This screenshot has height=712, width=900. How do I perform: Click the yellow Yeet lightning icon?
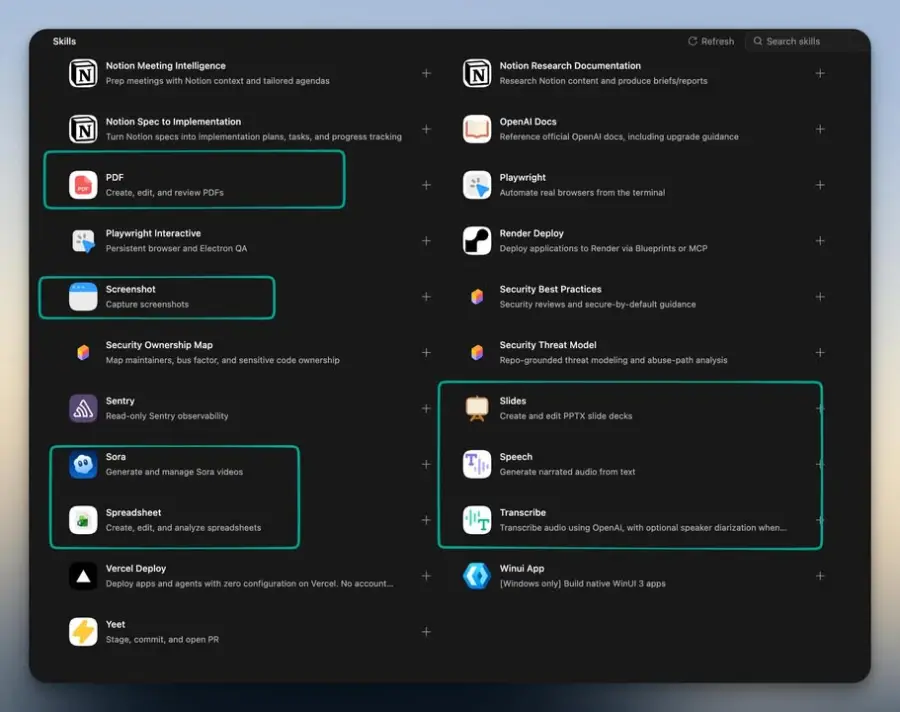(83, 632)
